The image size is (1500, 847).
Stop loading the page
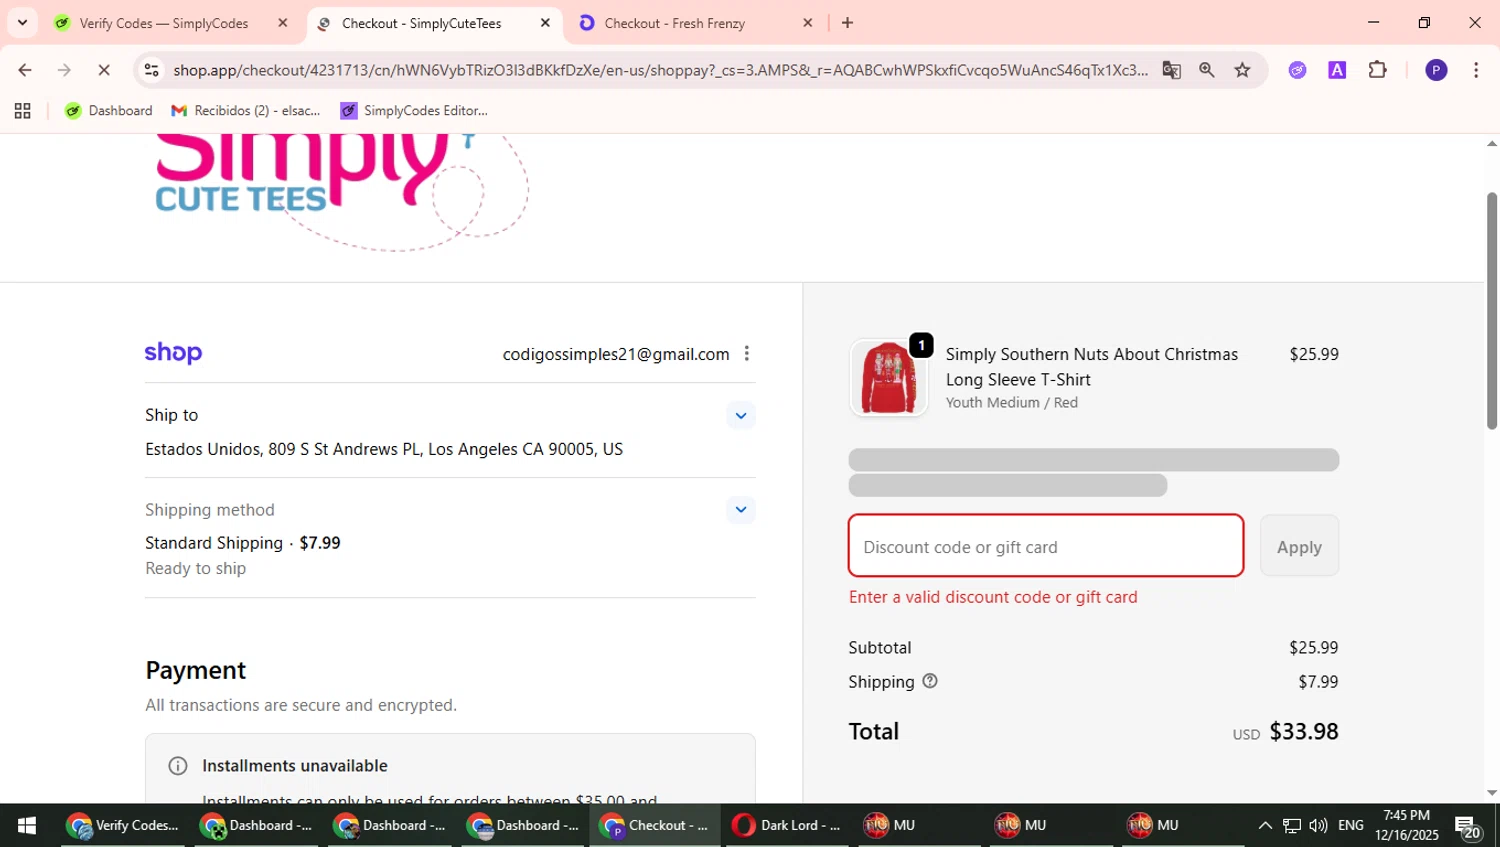pos(103,70)
